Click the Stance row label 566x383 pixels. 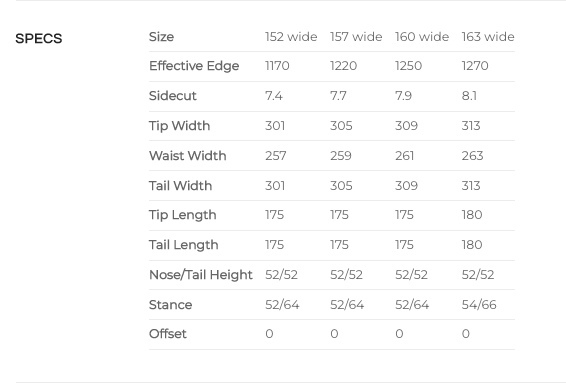(x=170, y=305)
